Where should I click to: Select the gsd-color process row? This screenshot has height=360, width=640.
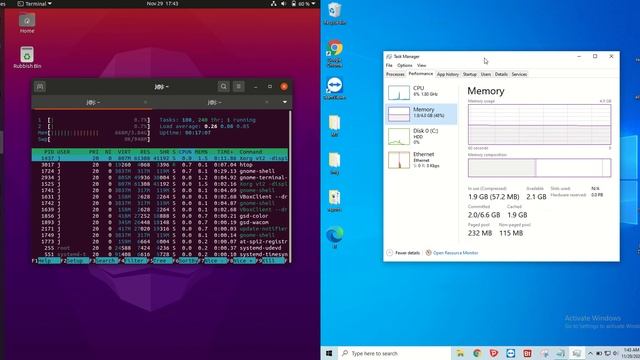click(x=160, y=216)
